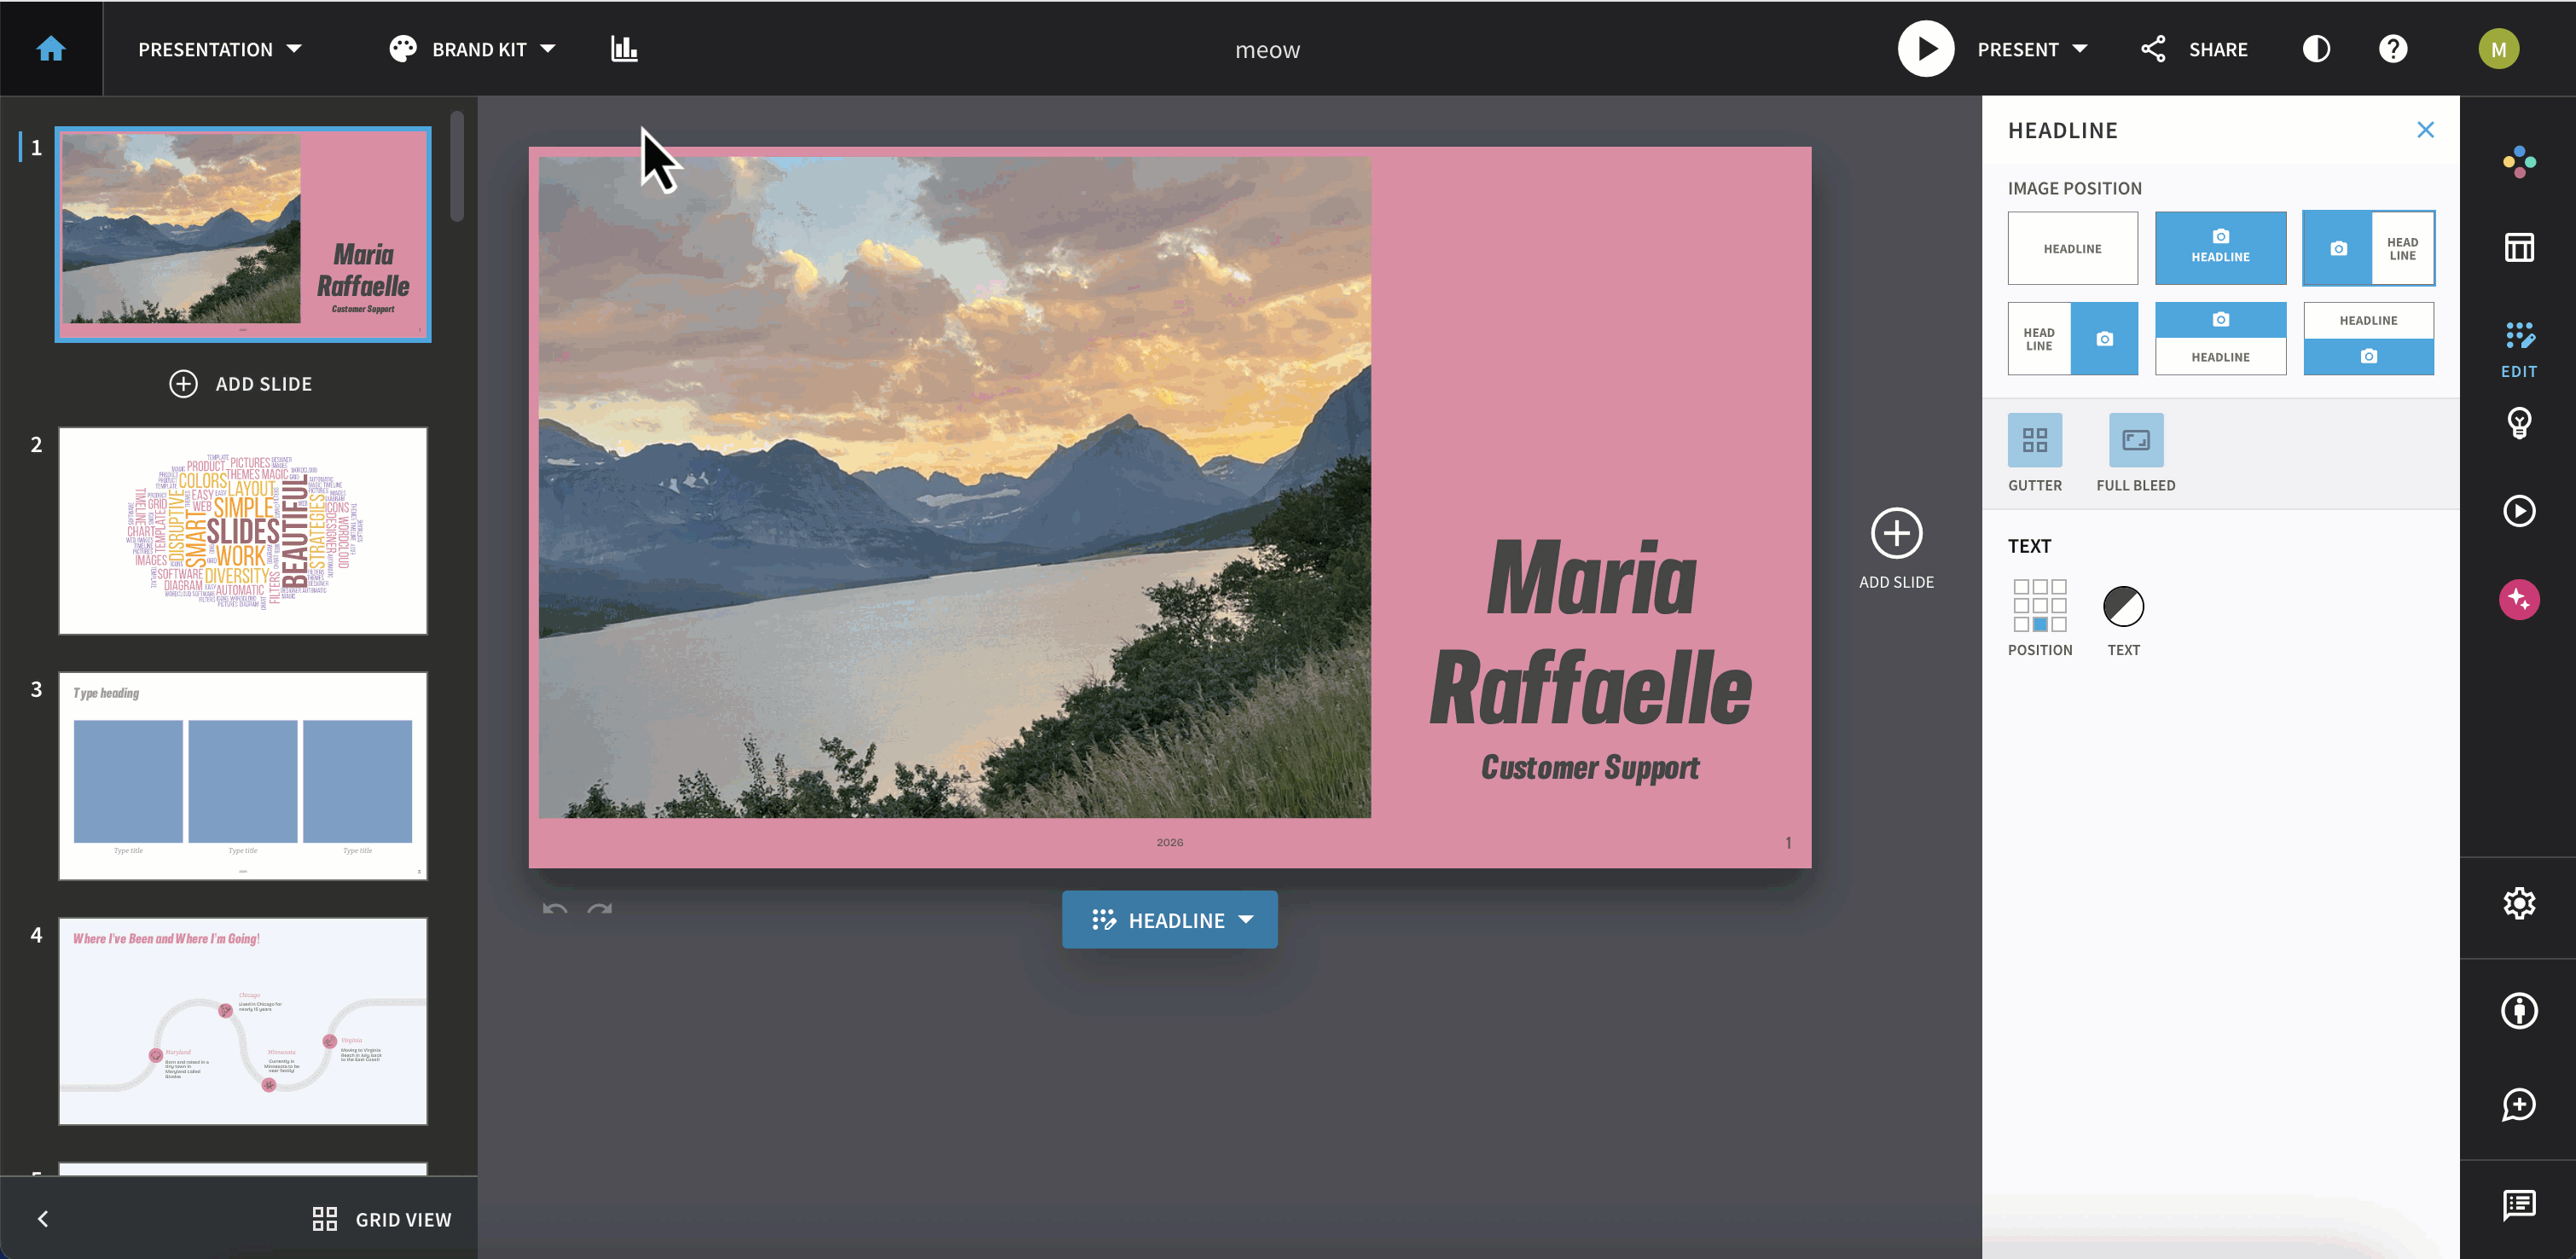The image size is (2576, 1259).
Task: Select the Edit tool in the right sidebar
Action: pyautogui.click(x=2518, y=350)
